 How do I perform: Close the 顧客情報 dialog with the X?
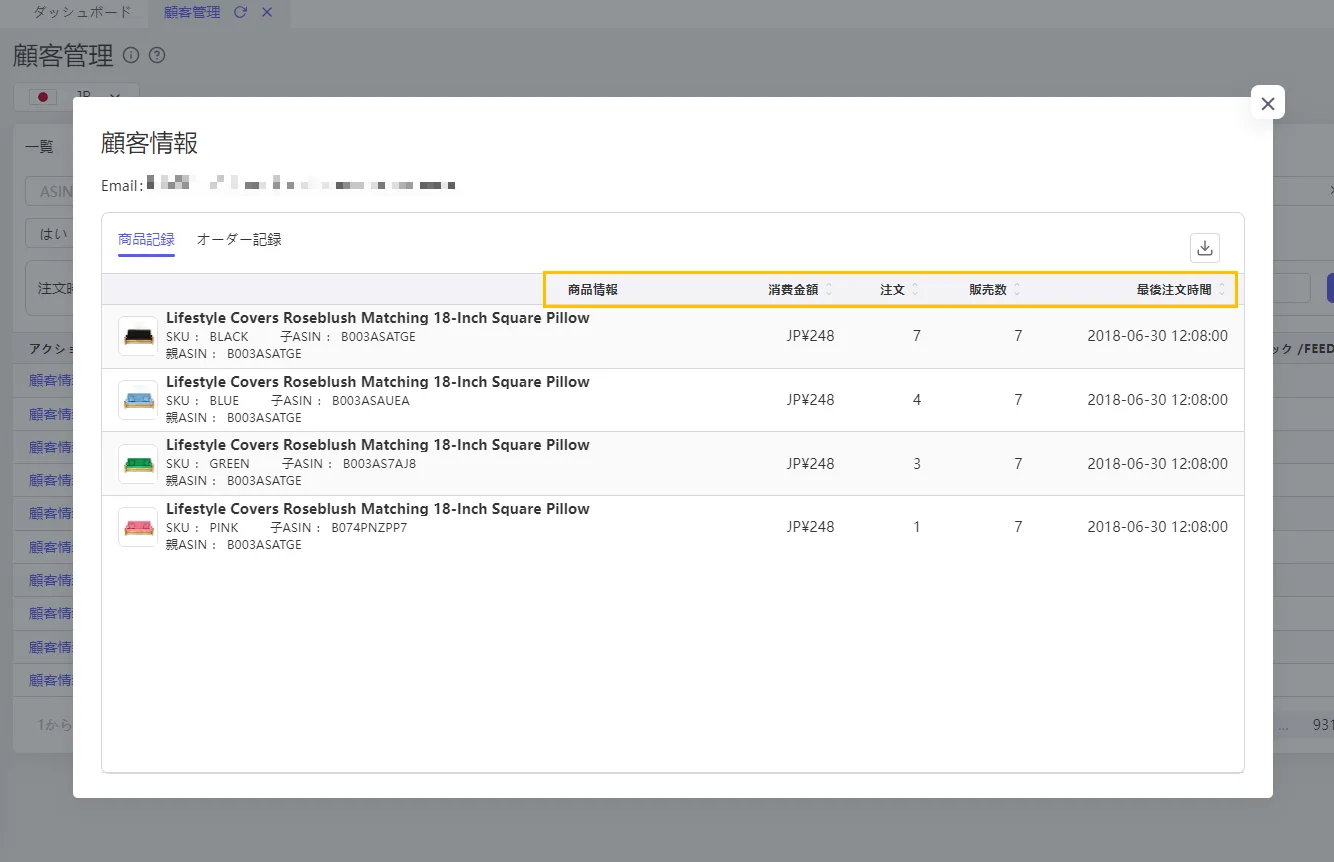[x=1267, y=103]
